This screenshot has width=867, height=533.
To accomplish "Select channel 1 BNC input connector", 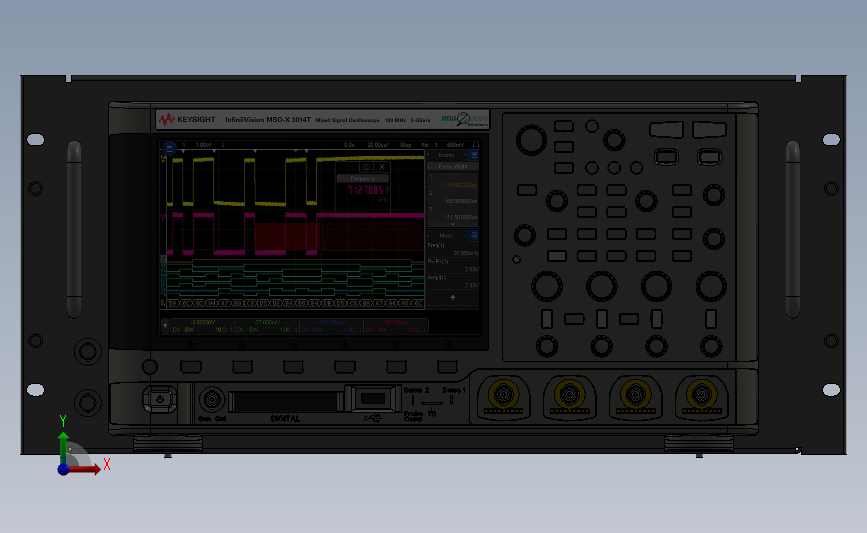I will coord(503,394).
